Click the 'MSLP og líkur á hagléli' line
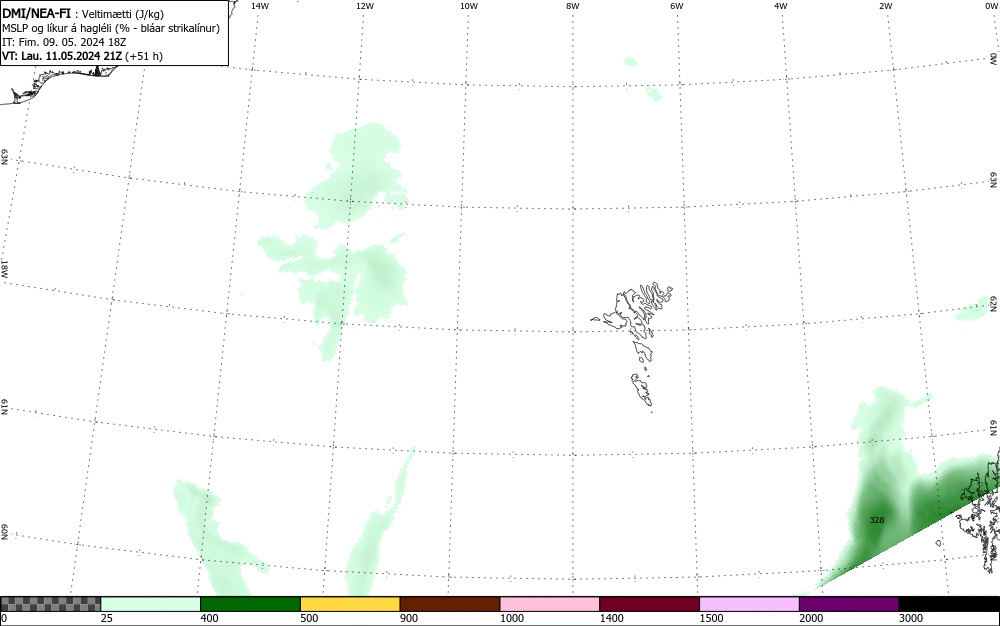 click(111, 28)
